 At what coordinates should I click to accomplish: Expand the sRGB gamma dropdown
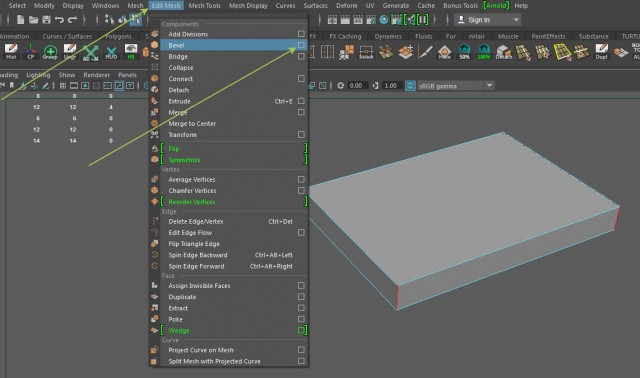(489, 86)
